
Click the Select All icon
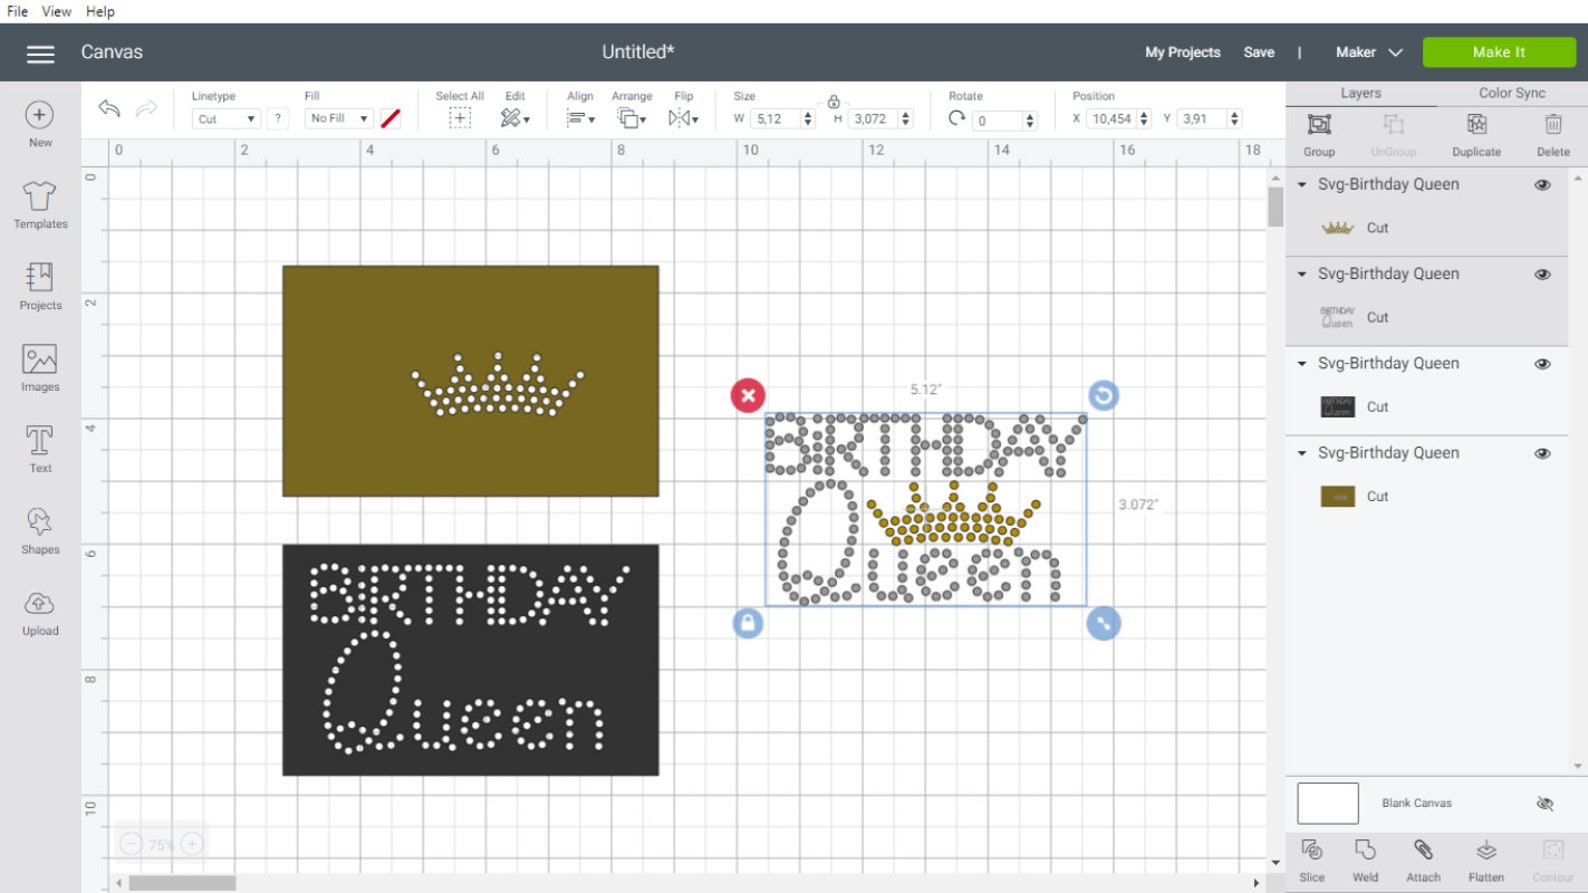(x=459, y=118)
